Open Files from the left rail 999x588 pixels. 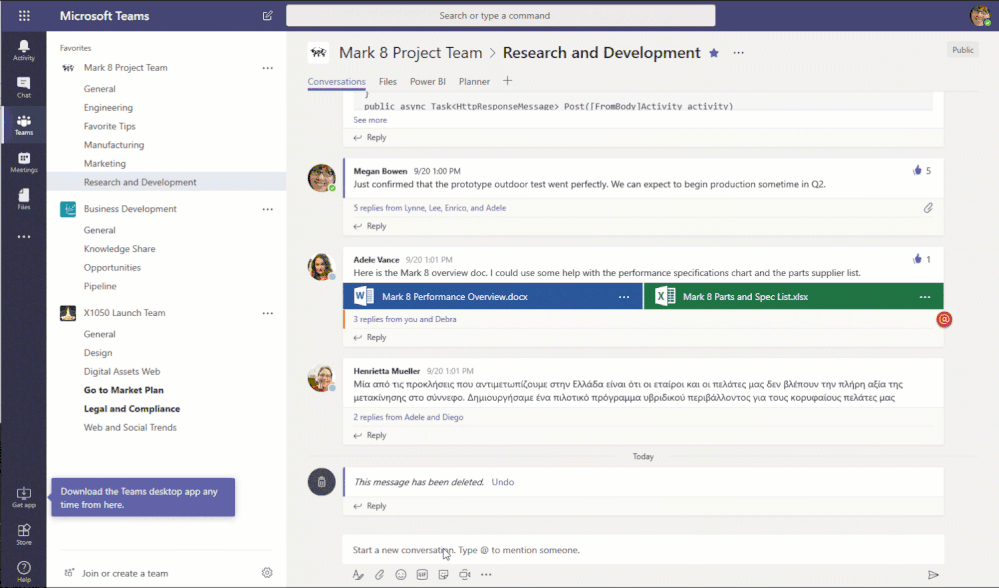[x=24, y=199]
